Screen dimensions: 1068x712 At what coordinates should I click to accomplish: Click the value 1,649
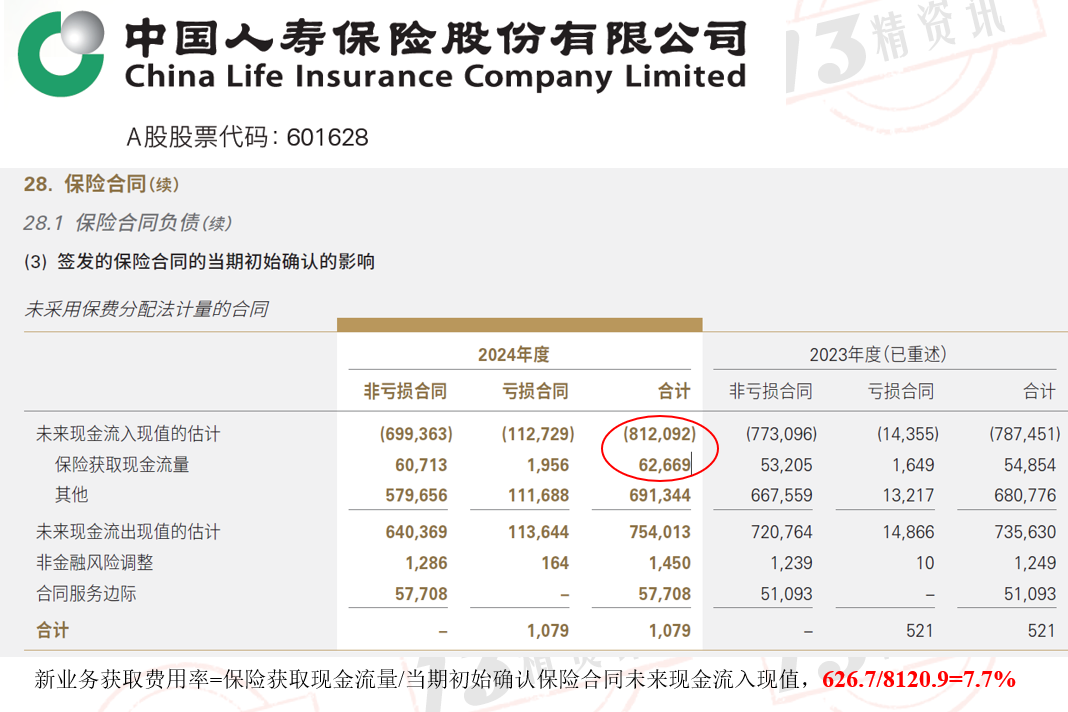(x=913, y=465)
